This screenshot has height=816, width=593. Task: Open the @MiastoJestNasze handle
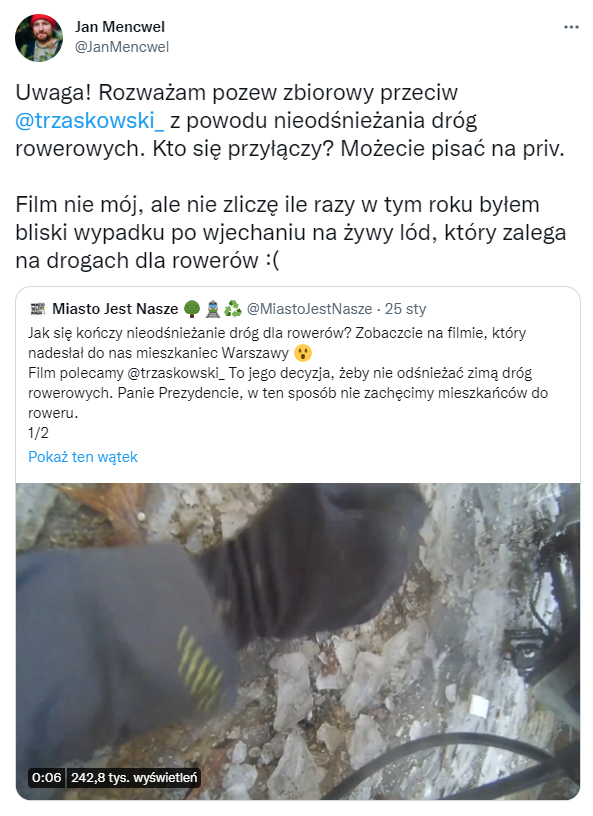tap(309, 309)
